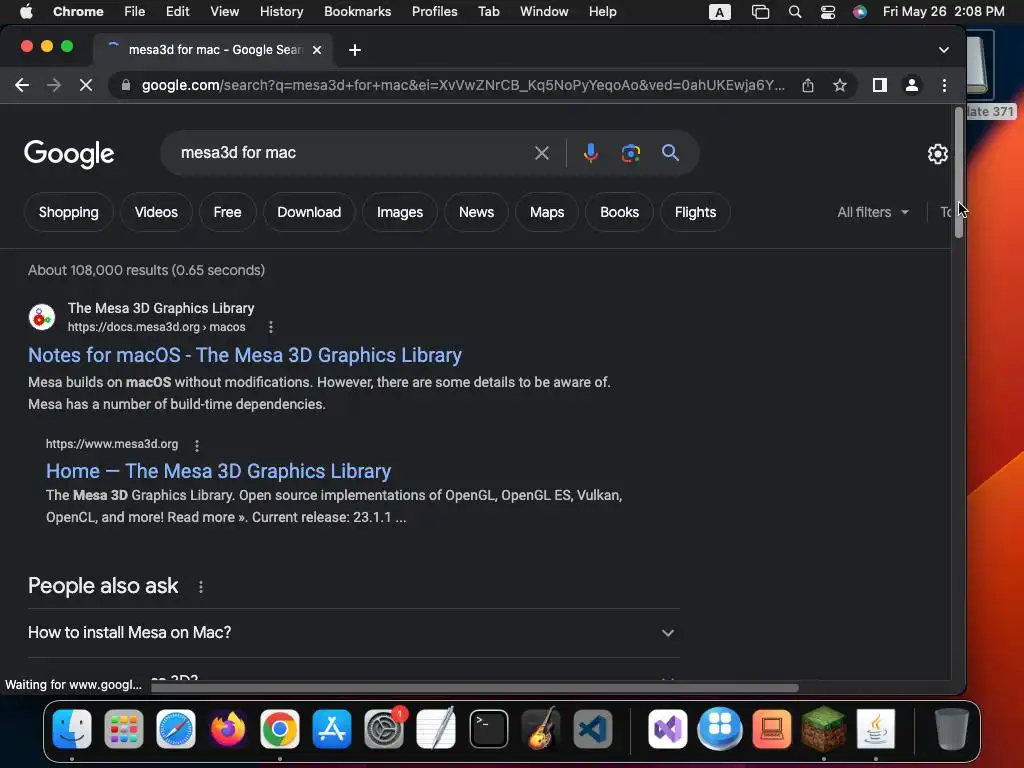Click the horizontal scrollbar at the bottom
Screen dimensions: 1024x768
point(475,688)
